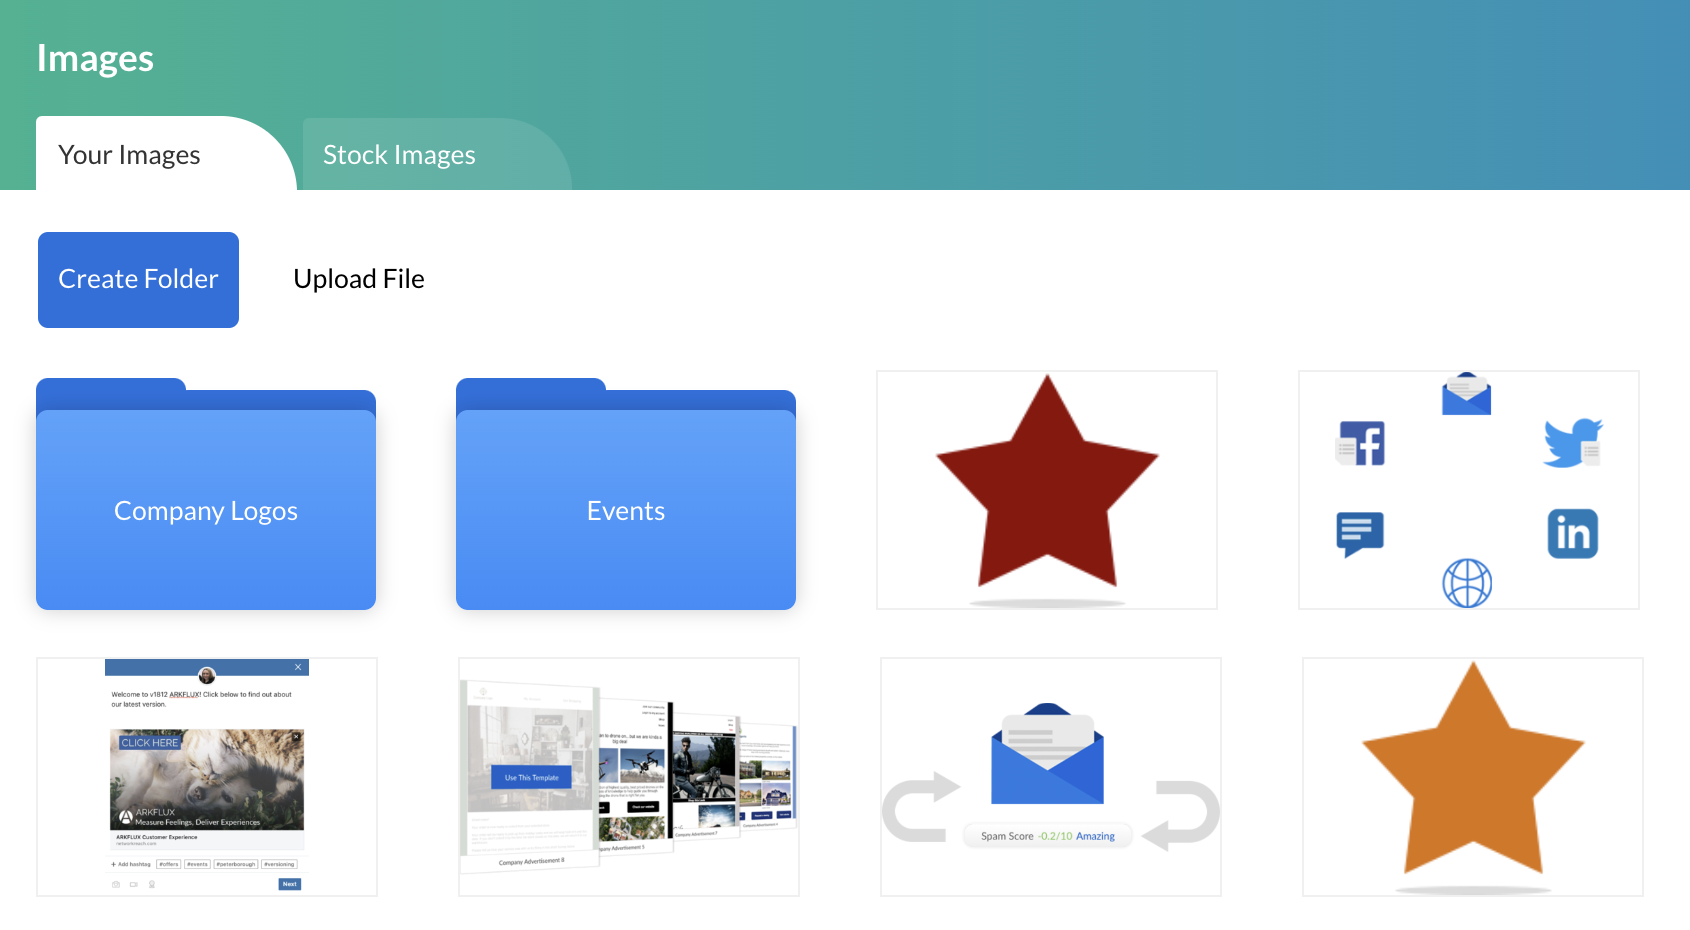Click the Facebook icon in social image
The image size is (1690, 930).
[x=1361, y=443]
